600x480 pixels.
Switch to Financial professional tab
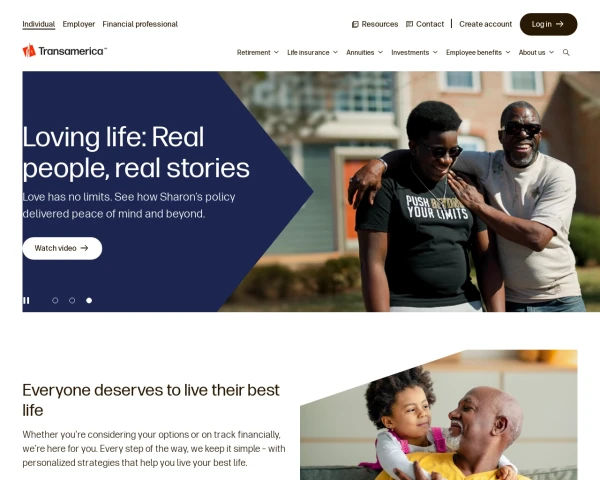(140, 24)
